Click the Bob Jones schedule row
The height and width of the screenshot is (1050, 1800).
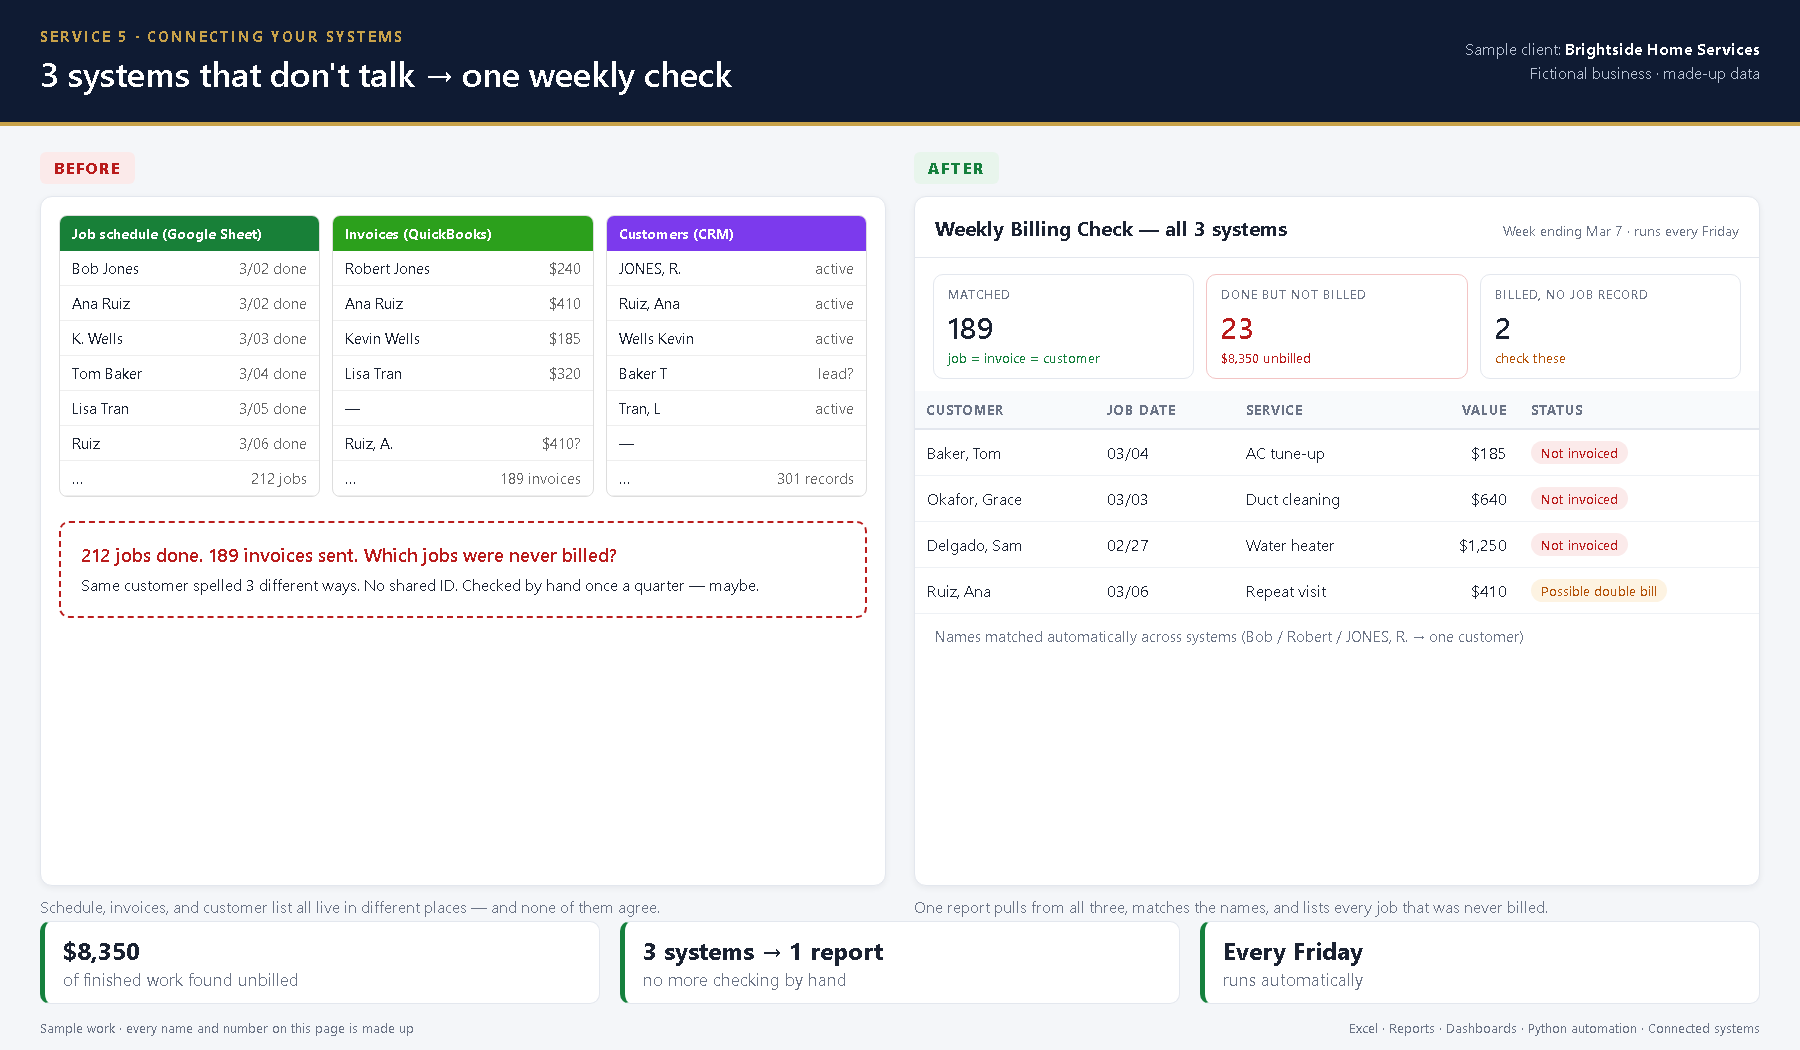(x=189, y=269)
